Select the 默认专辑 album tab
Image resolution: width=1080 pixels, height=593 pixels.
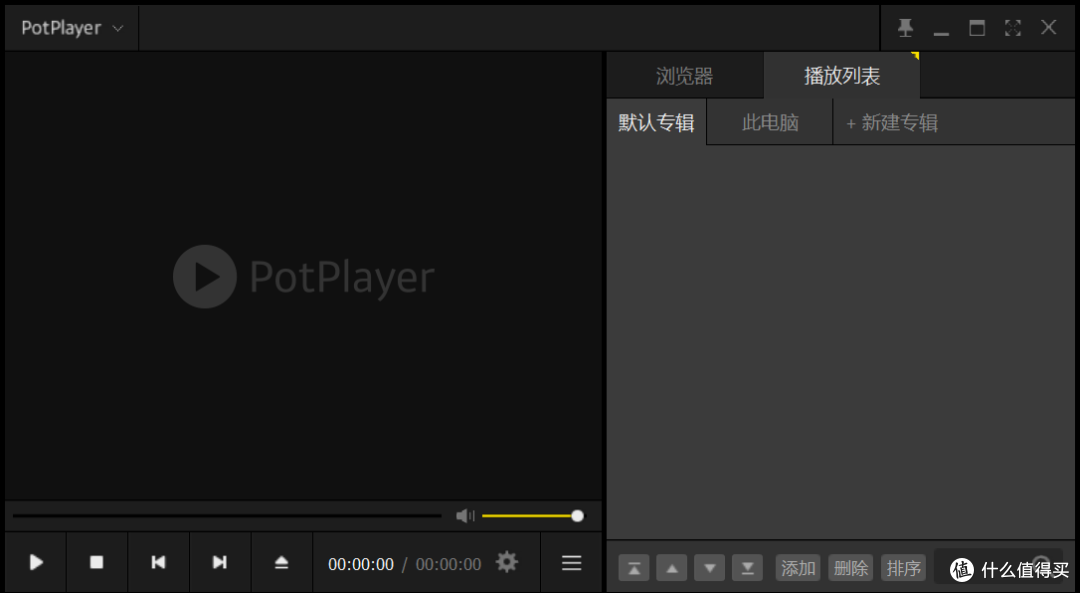(656, 123)
